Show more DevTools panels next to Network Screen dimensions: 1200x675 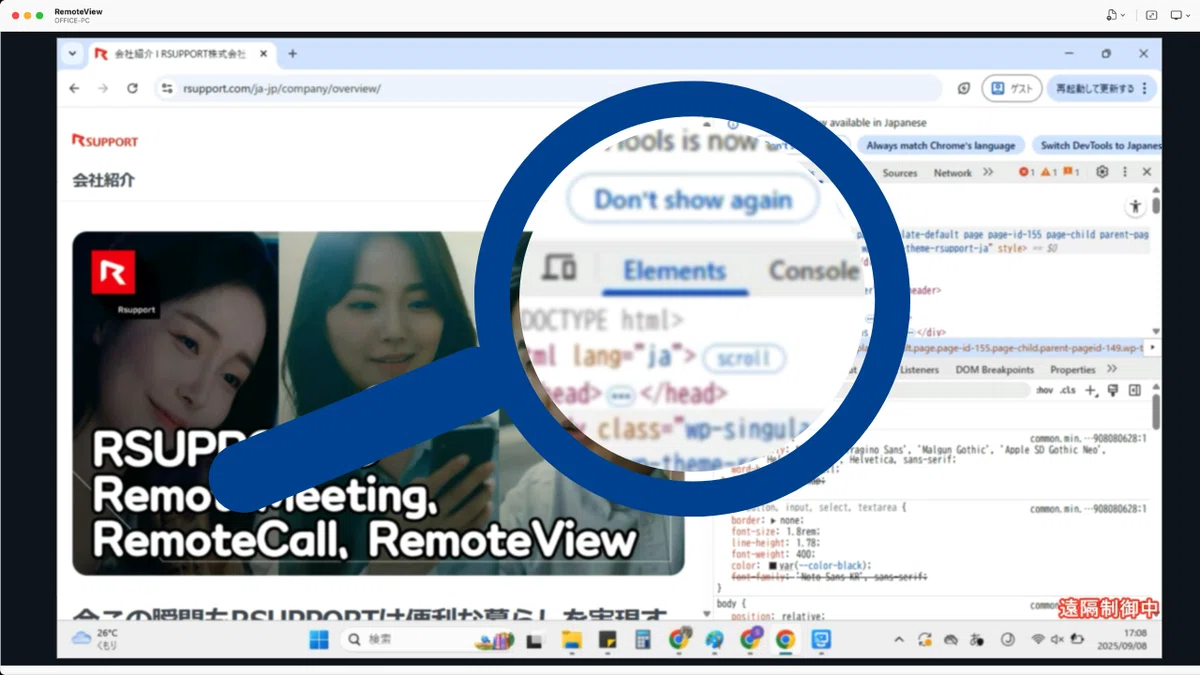coord(988,173)
